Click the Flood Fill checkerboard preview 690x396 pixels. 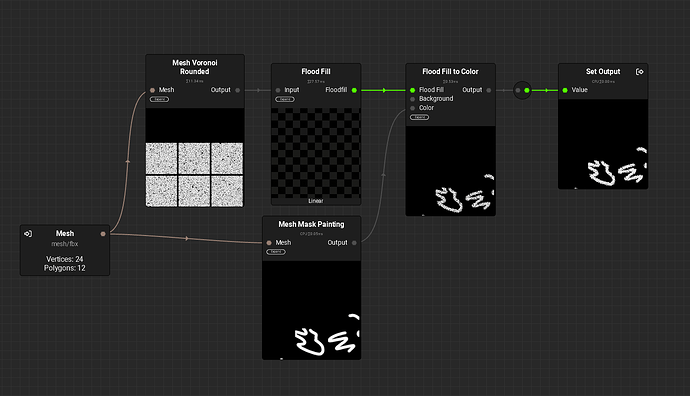click(316, 153)
